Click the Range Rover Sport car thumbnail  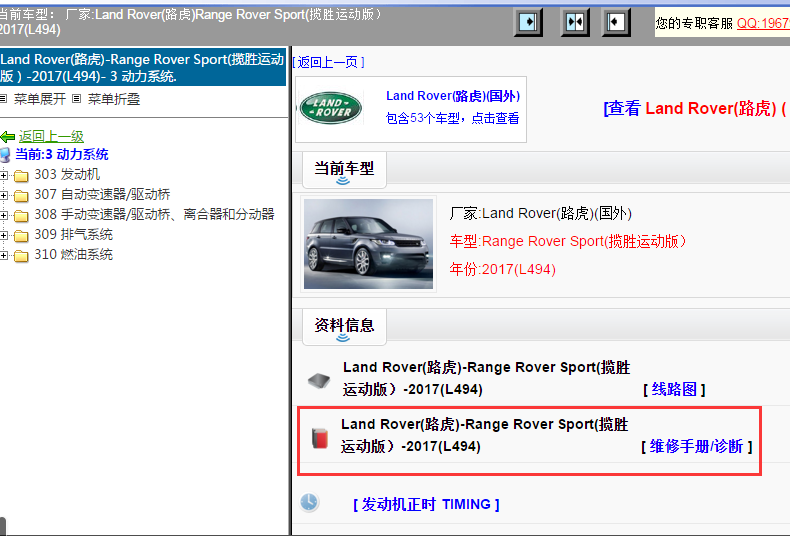pos(368,244)
